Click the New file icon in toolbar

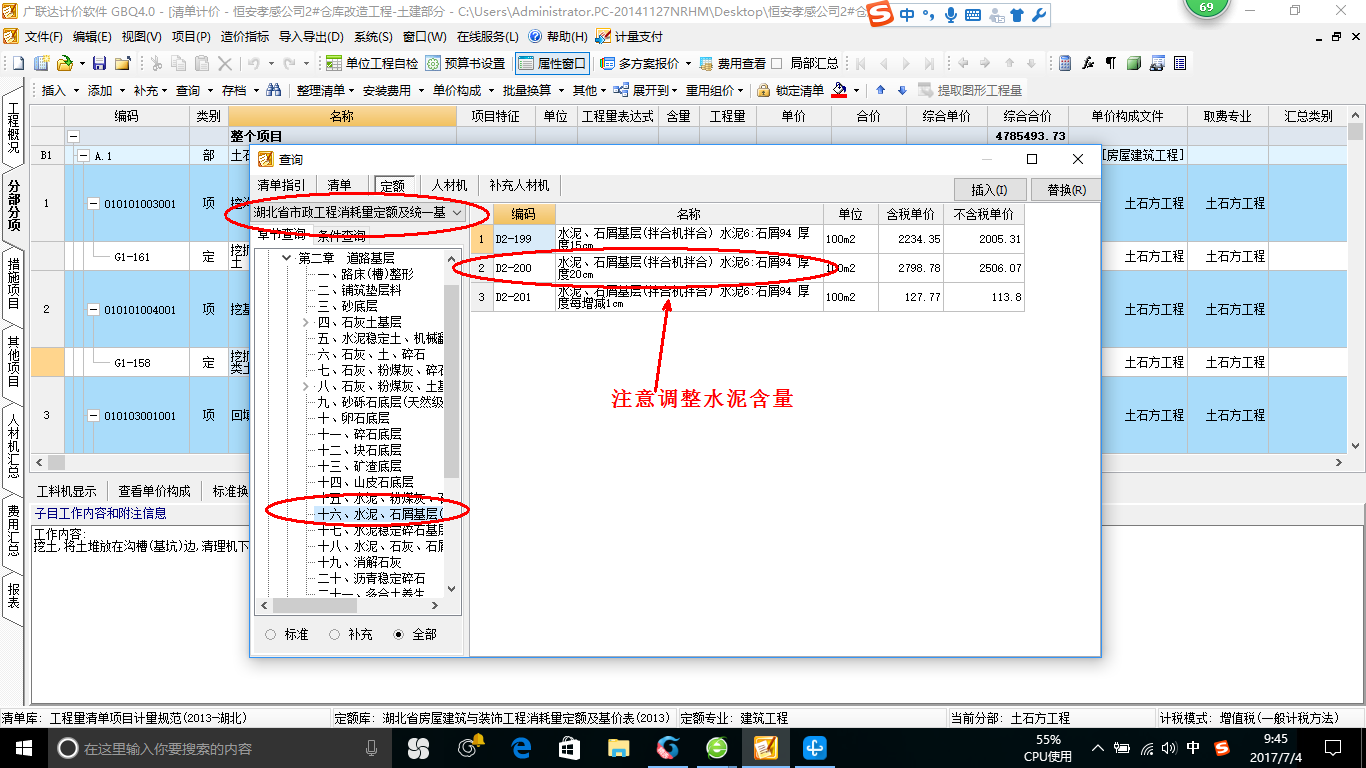pos(18,63)
